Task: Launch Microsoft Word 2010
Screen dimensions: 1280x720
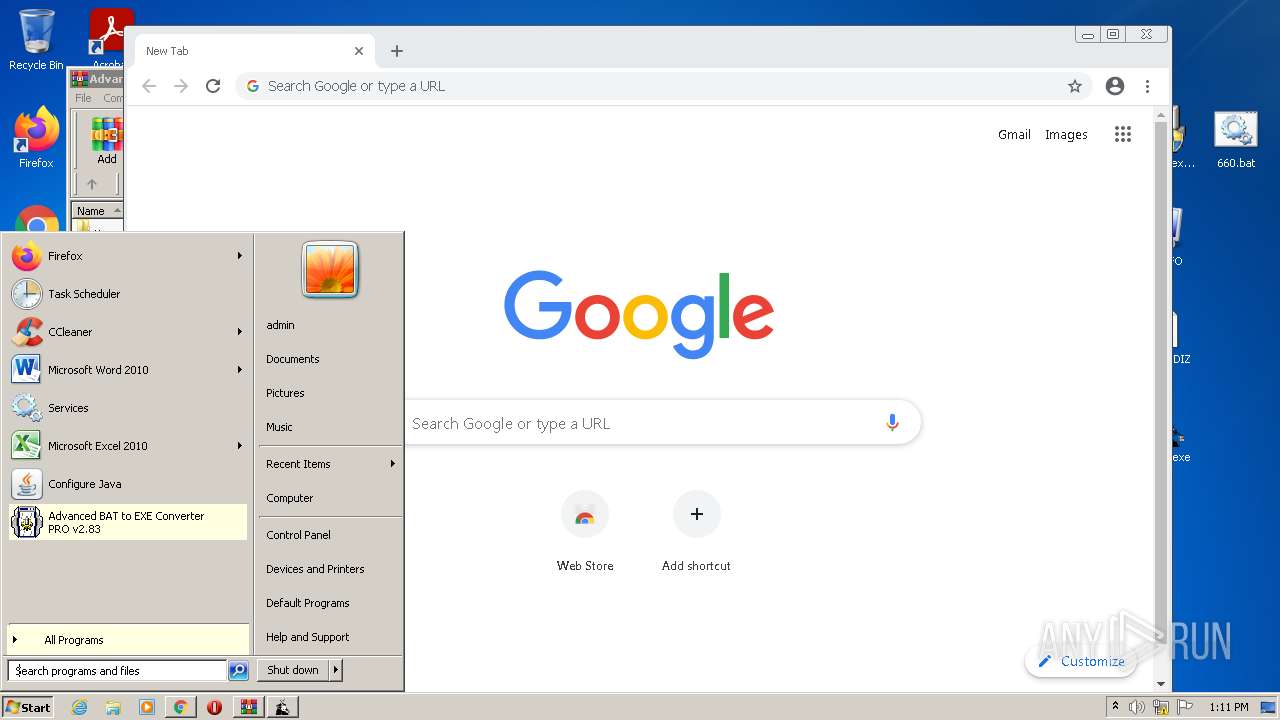Action: (x=127, y=370)
